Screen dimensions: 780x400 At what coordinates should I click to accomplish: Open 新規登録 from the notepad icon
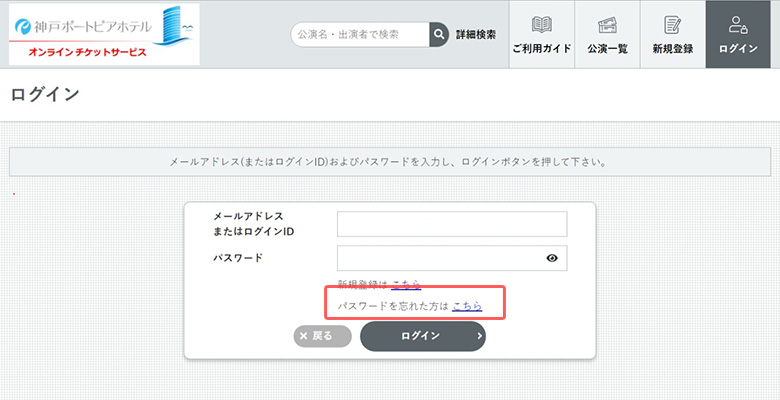pyautogui.click(x=673, y=34)
